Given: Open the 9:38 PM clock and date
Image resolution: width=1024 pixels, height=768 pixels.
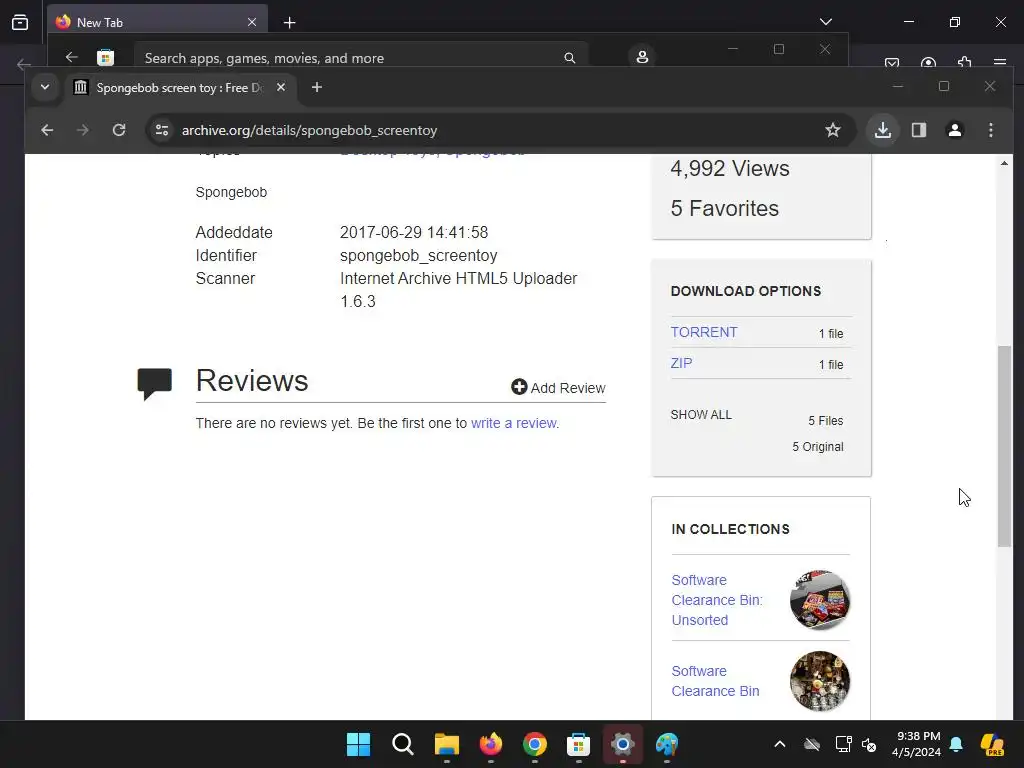Looking at the screenshot, I should tap(917, 744).
